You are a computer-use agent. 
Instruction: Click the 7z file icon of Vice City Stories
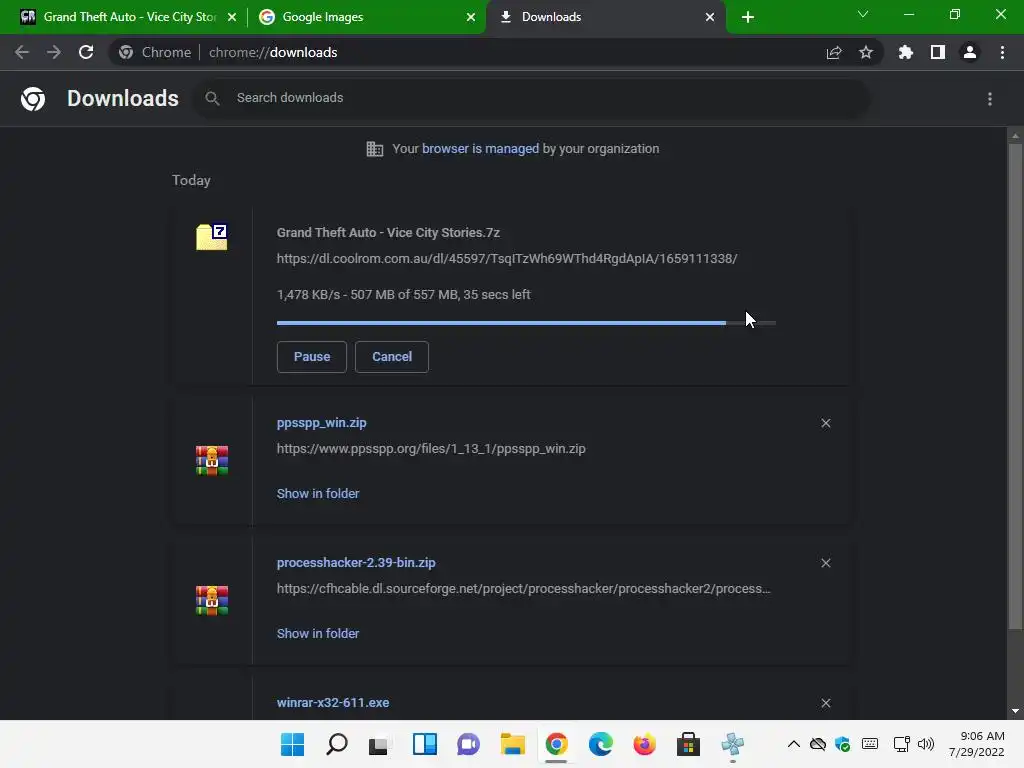point(212,236)
